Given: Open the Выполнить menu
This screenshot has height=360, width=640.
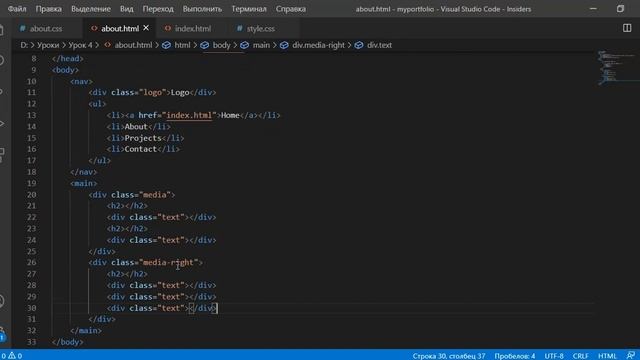Looking at the screenshot, I should [202, 9].
